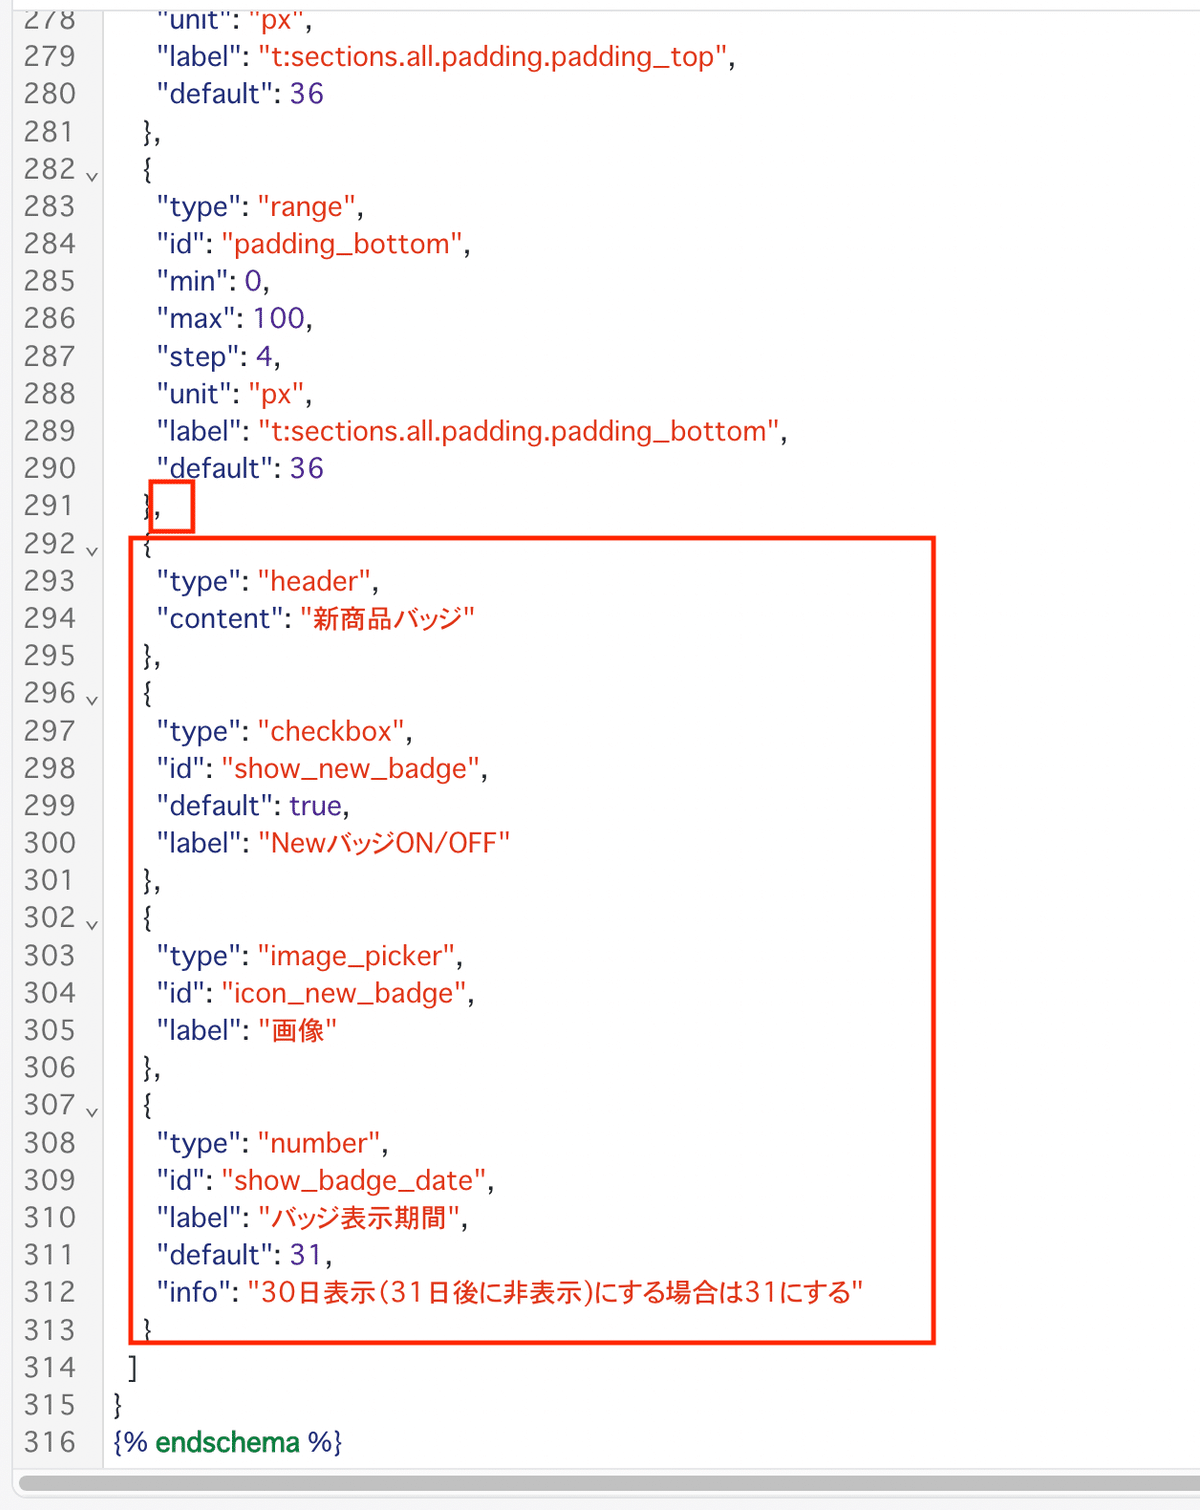This screenshot has height=1510, width=1200.
Task: Click the "number" type value
Action: click(x=319, y=1143)
